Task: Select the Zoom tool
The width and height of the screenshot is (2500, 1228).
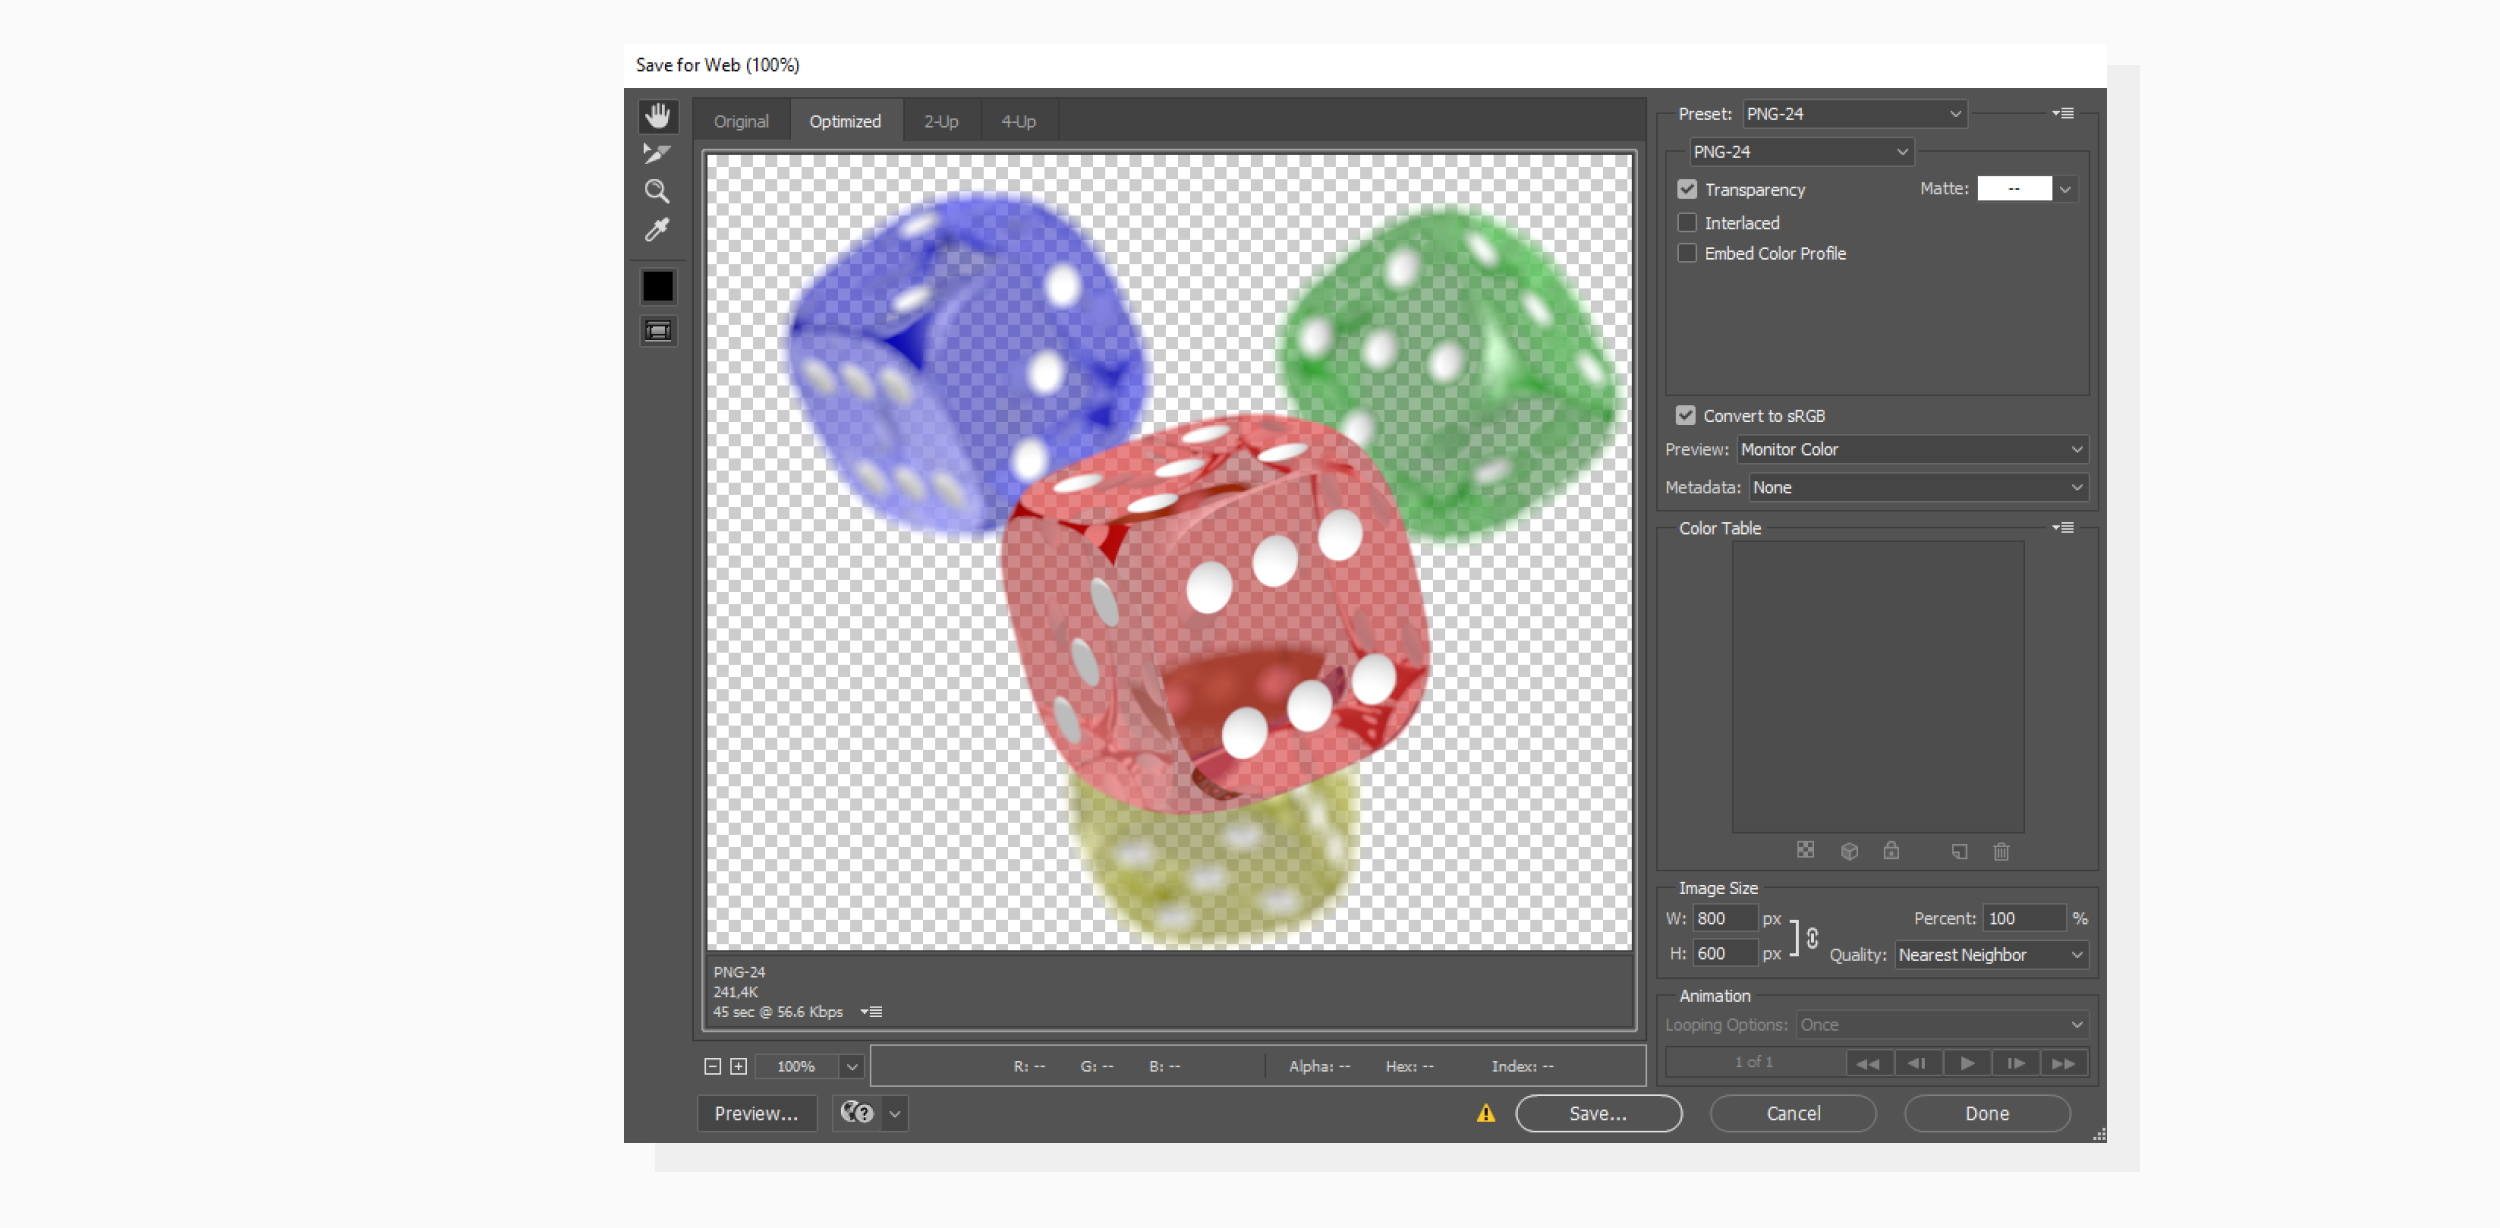Action: pyautogui.click(x=657, y=190)
